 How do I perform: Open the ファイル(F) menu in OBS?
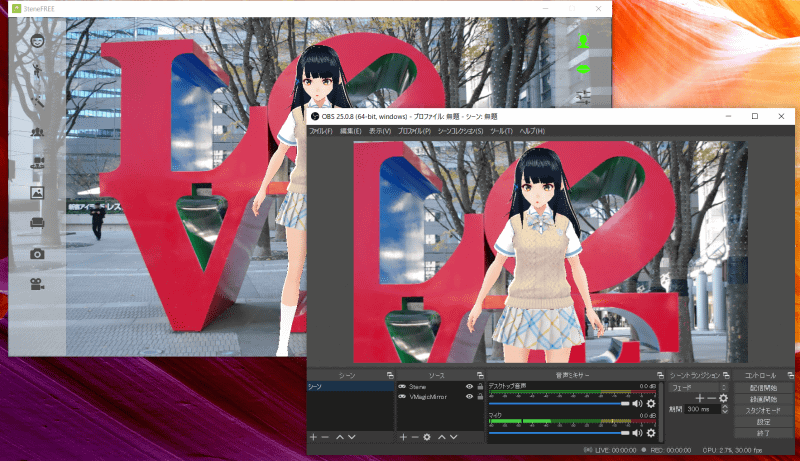click(x=320, y=131)
